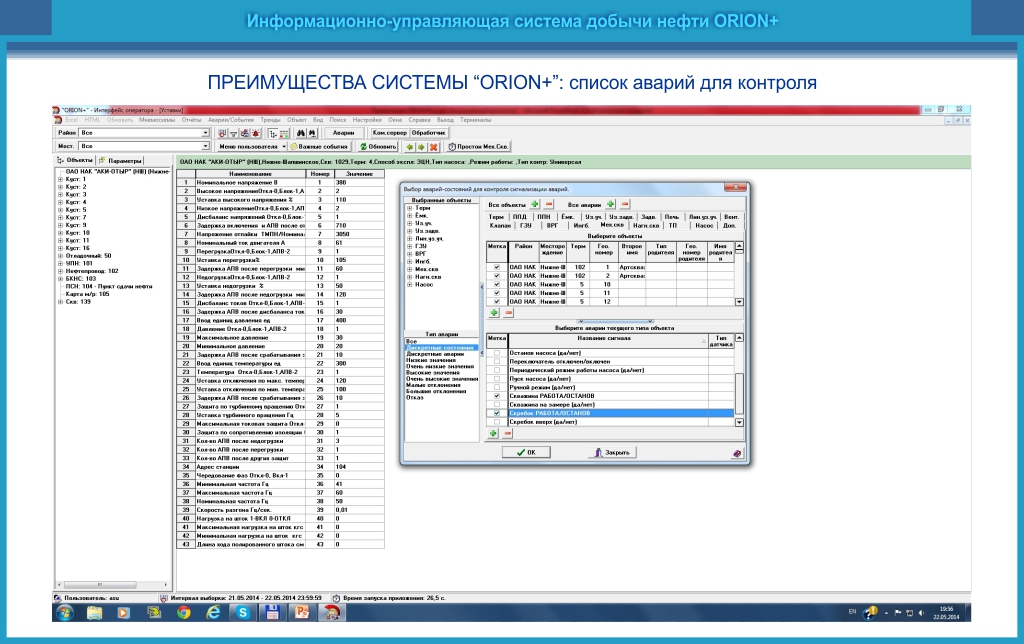Open the 'Мест.' dropdown

point(205,146)
